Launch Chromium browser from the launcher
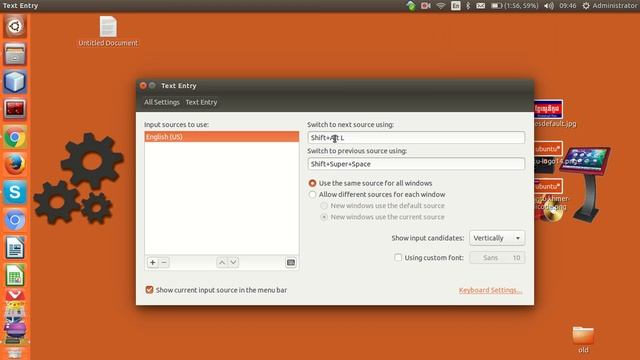The image size is (640, 360). (15, 220)
